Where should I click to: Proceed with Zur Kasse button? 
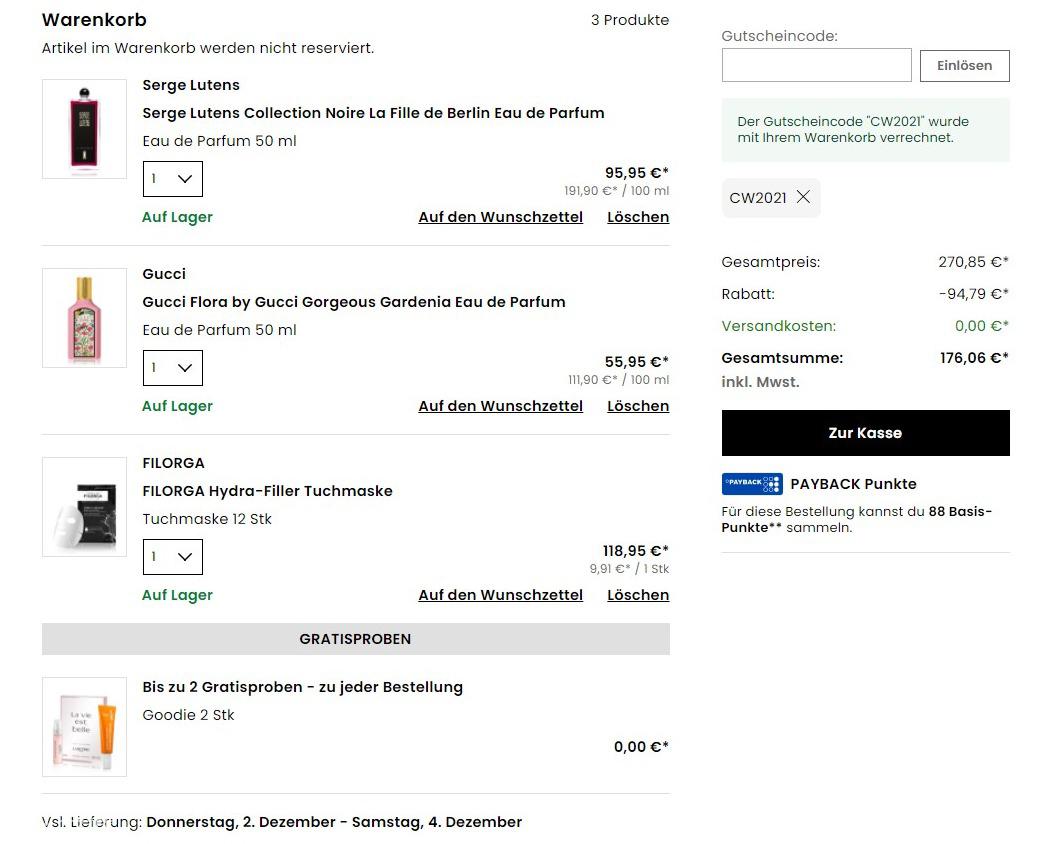[x=865, y=433]
